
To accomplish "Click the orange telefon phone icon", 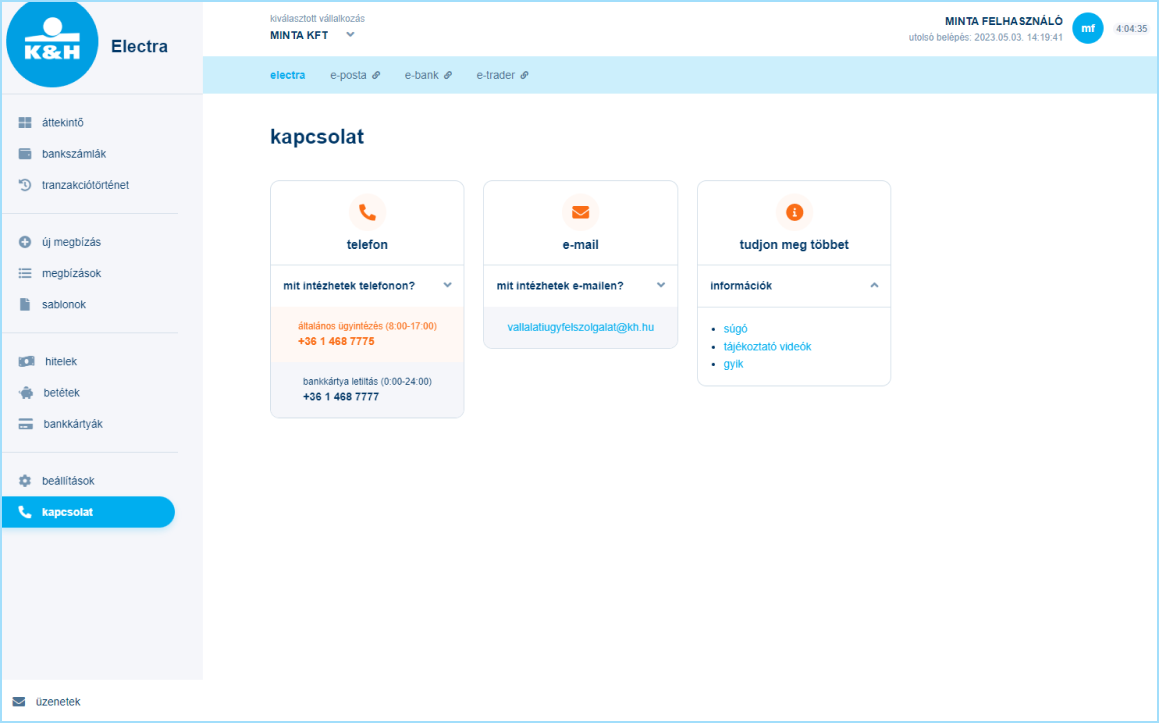I will [366, 212].
